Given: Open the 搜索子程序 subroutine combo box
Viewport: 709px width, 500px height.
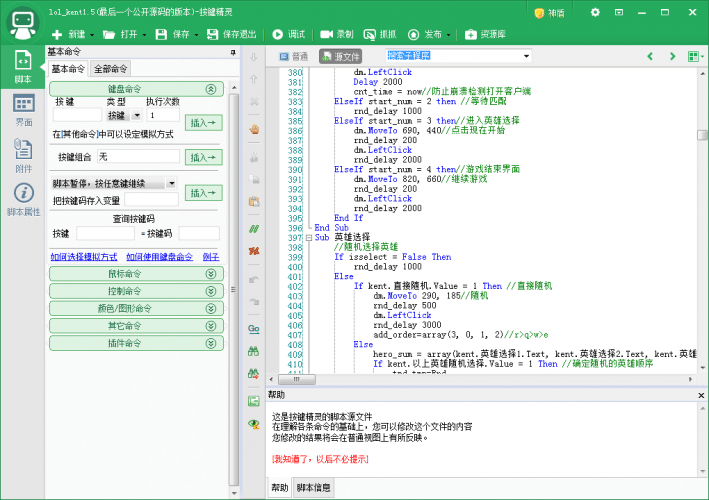Looking at the screenshot, I should coord(458,56).
